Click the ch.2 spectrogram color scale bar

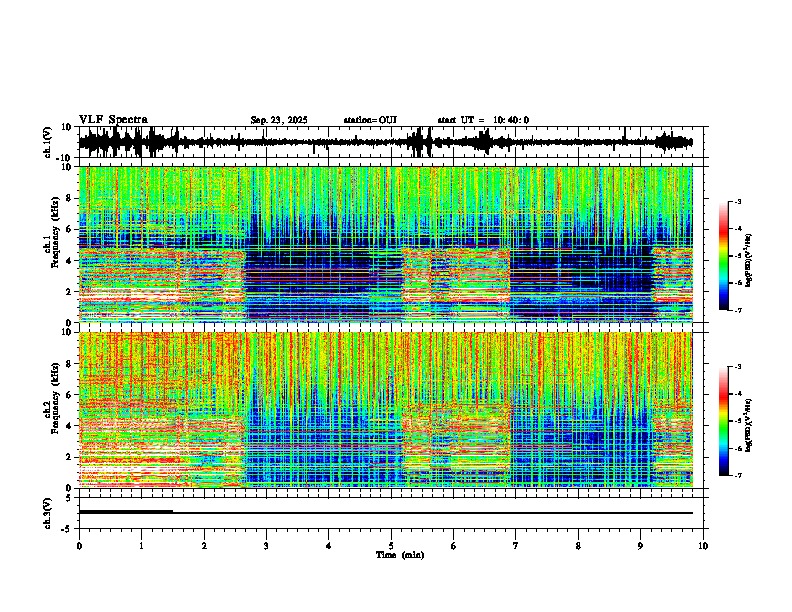coord(724,421)
